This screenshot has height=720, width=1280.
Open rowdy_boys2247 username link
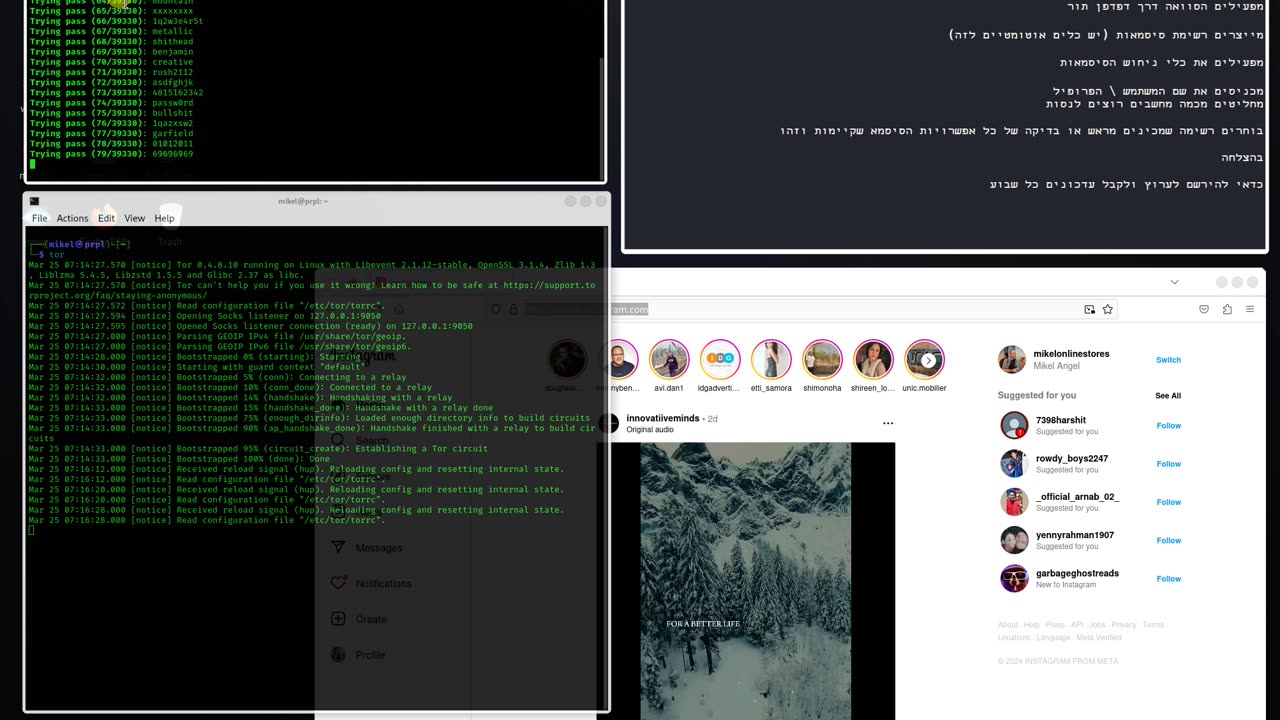click(1072, 458)
